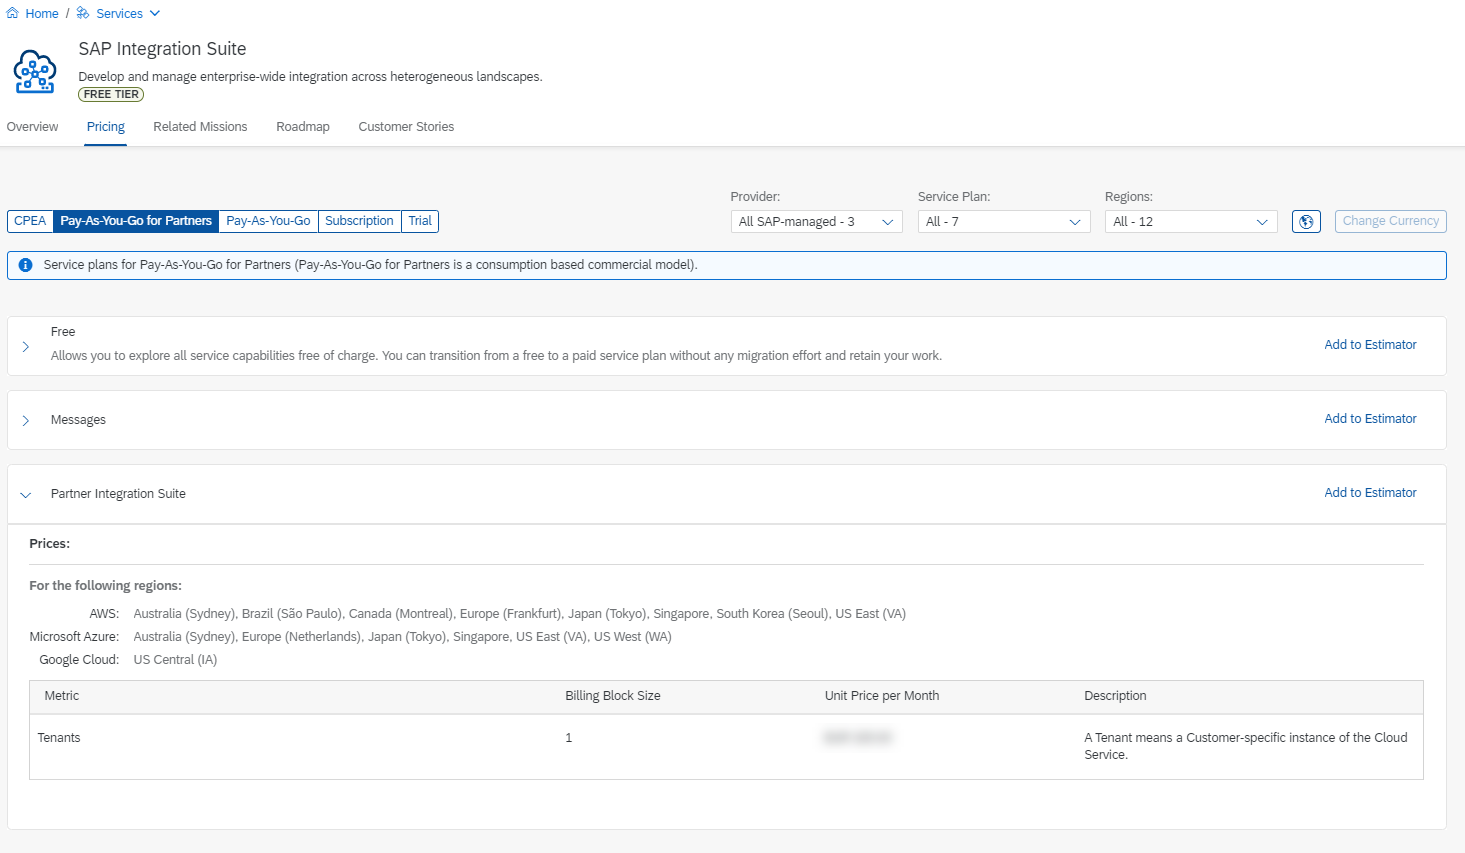
Task: Select the Pricing tab
Action: pos(106,127)
